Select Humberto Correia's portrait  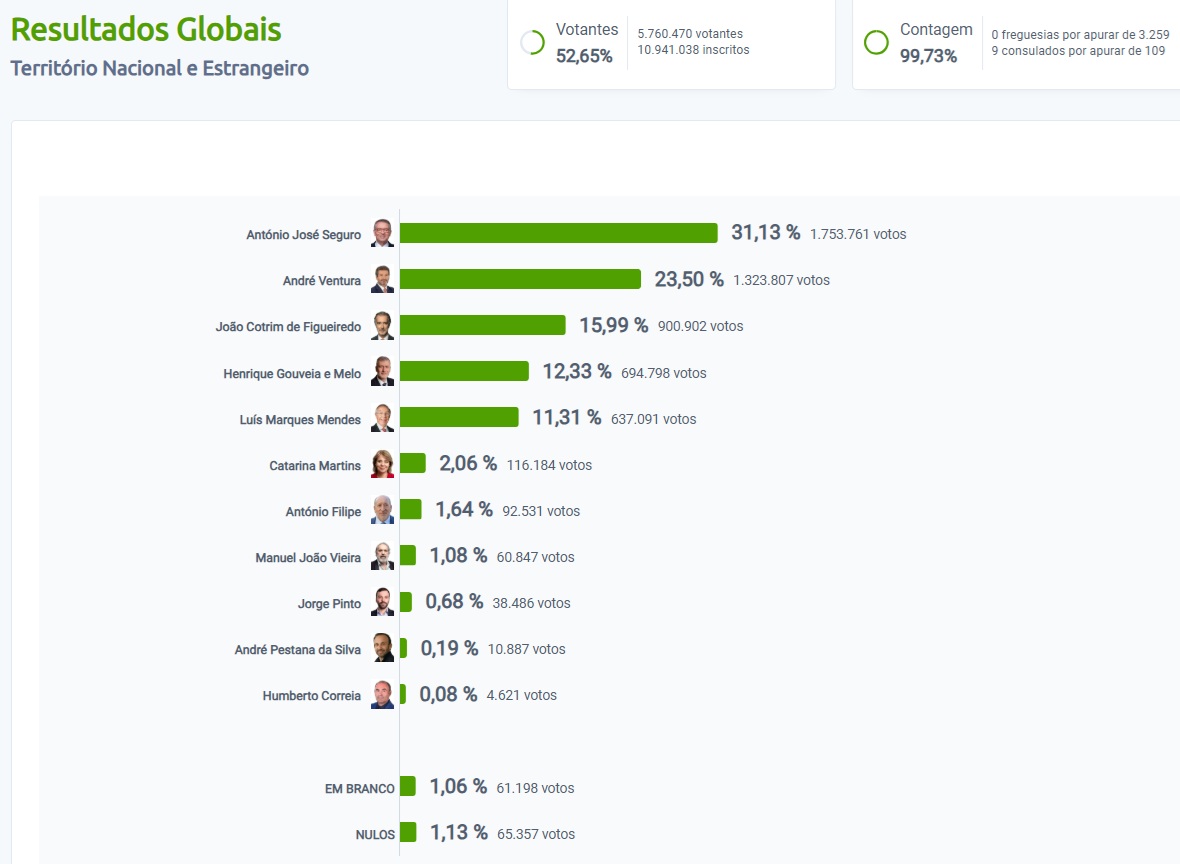pos(382,695)
